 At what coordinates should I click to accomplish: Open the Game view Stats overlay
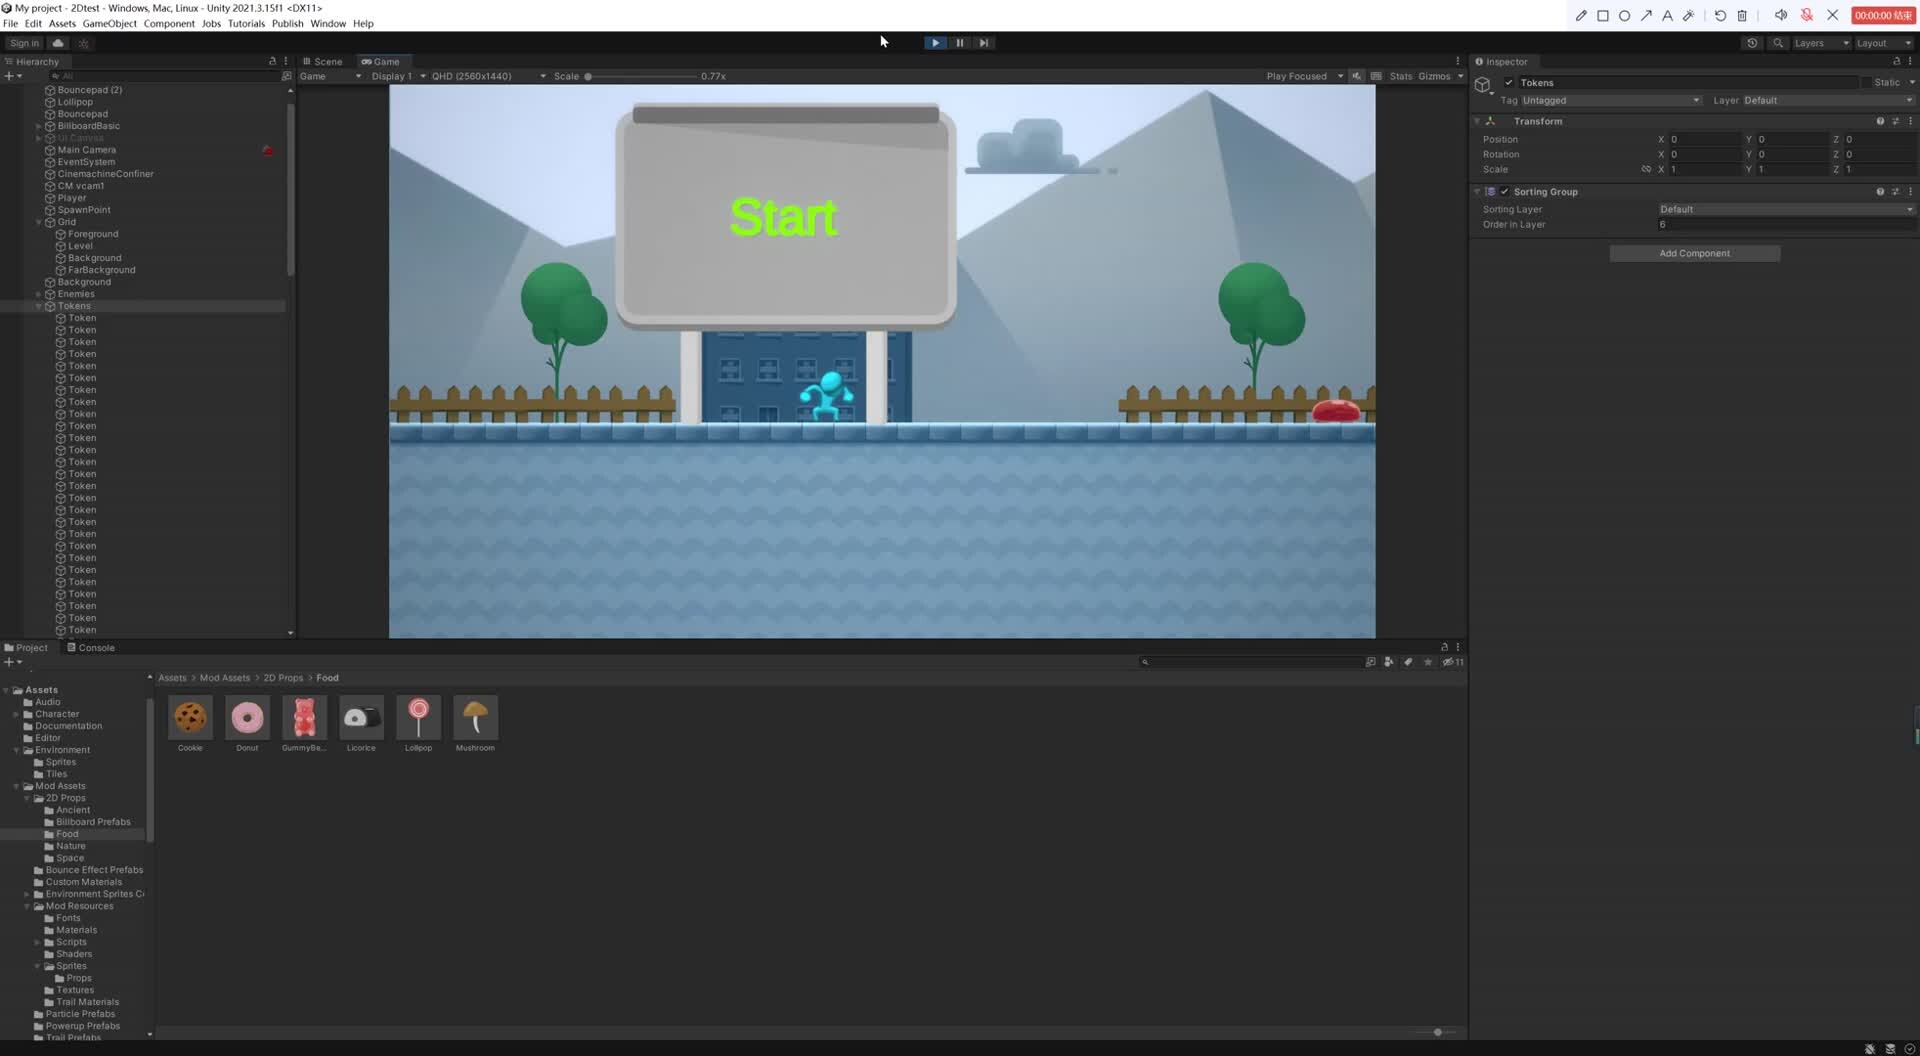tap(1400, 76)
